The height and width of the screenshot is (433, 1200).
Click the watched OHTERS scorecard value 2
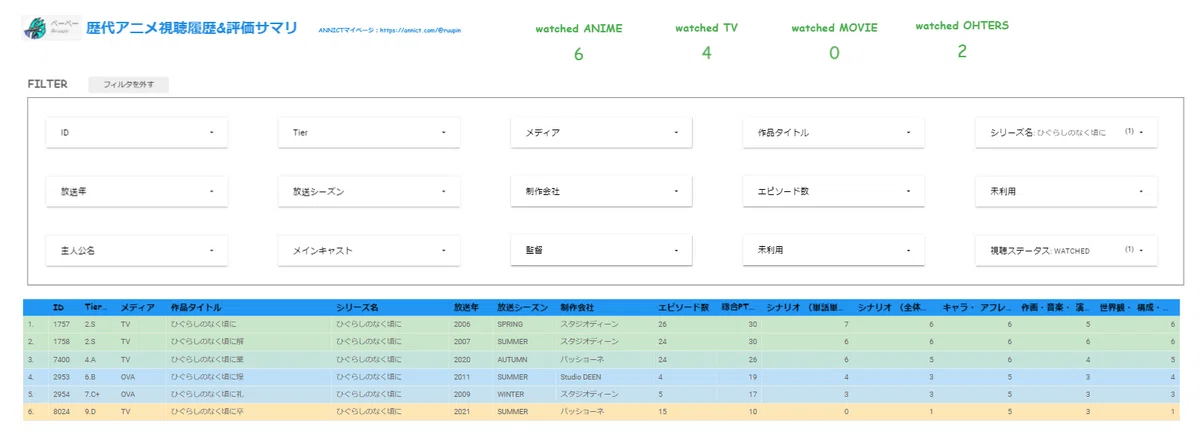coord(962,51)
